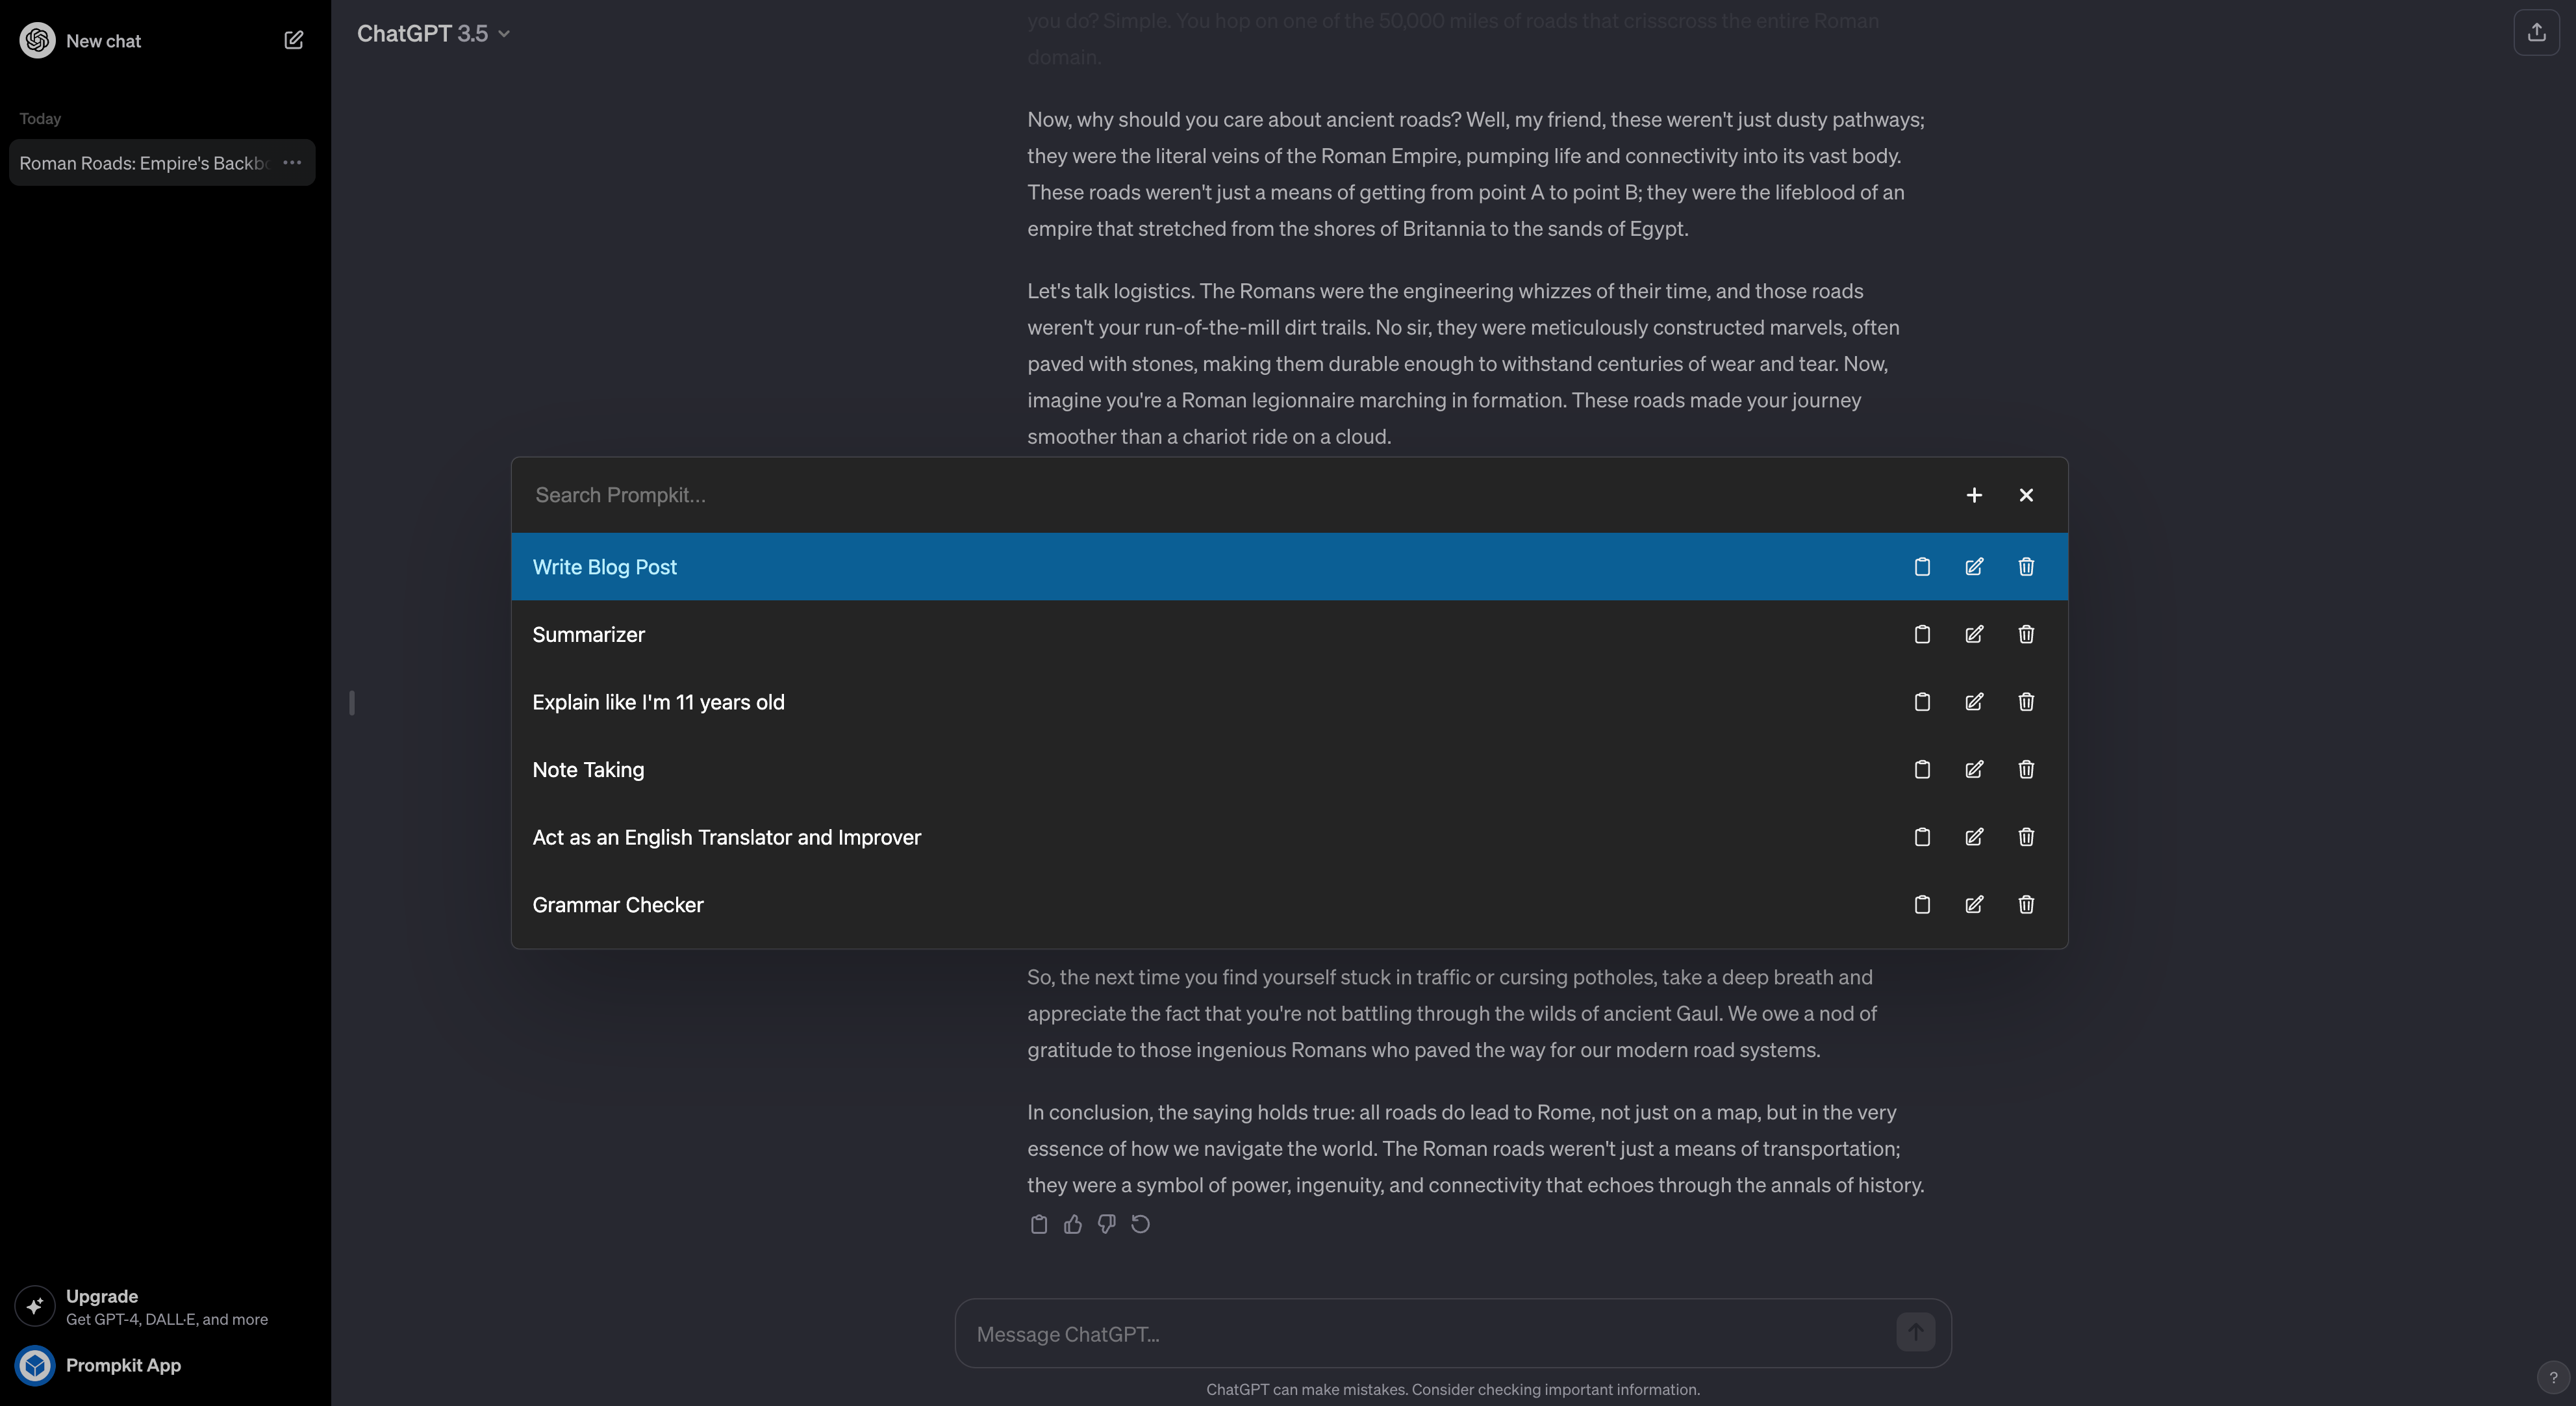Copy the Write Blog Post prompt
The image size is (2576, 1406).
click(x=1921, y=567)
